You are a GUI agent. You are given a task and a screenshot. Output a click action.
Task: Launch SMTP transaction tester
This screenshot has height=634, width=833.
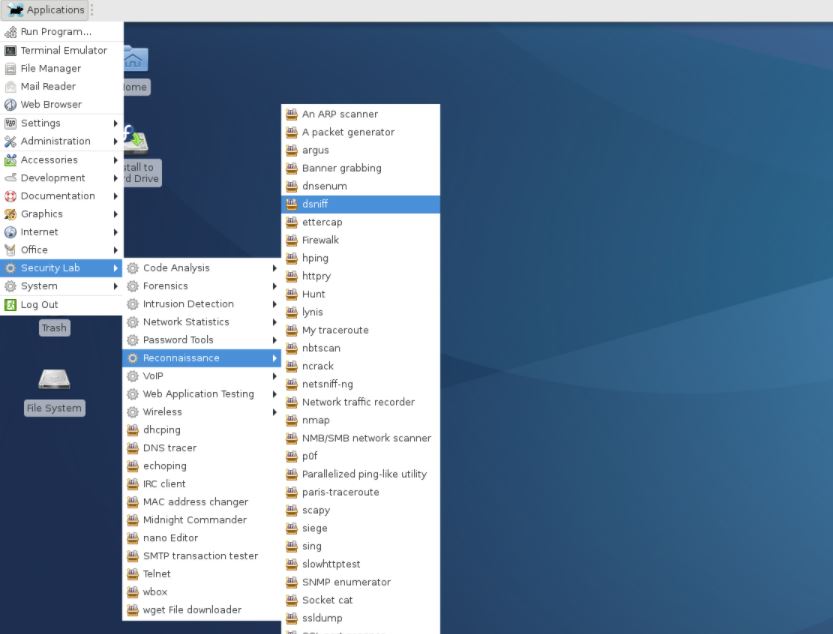(x=202, y=556)
